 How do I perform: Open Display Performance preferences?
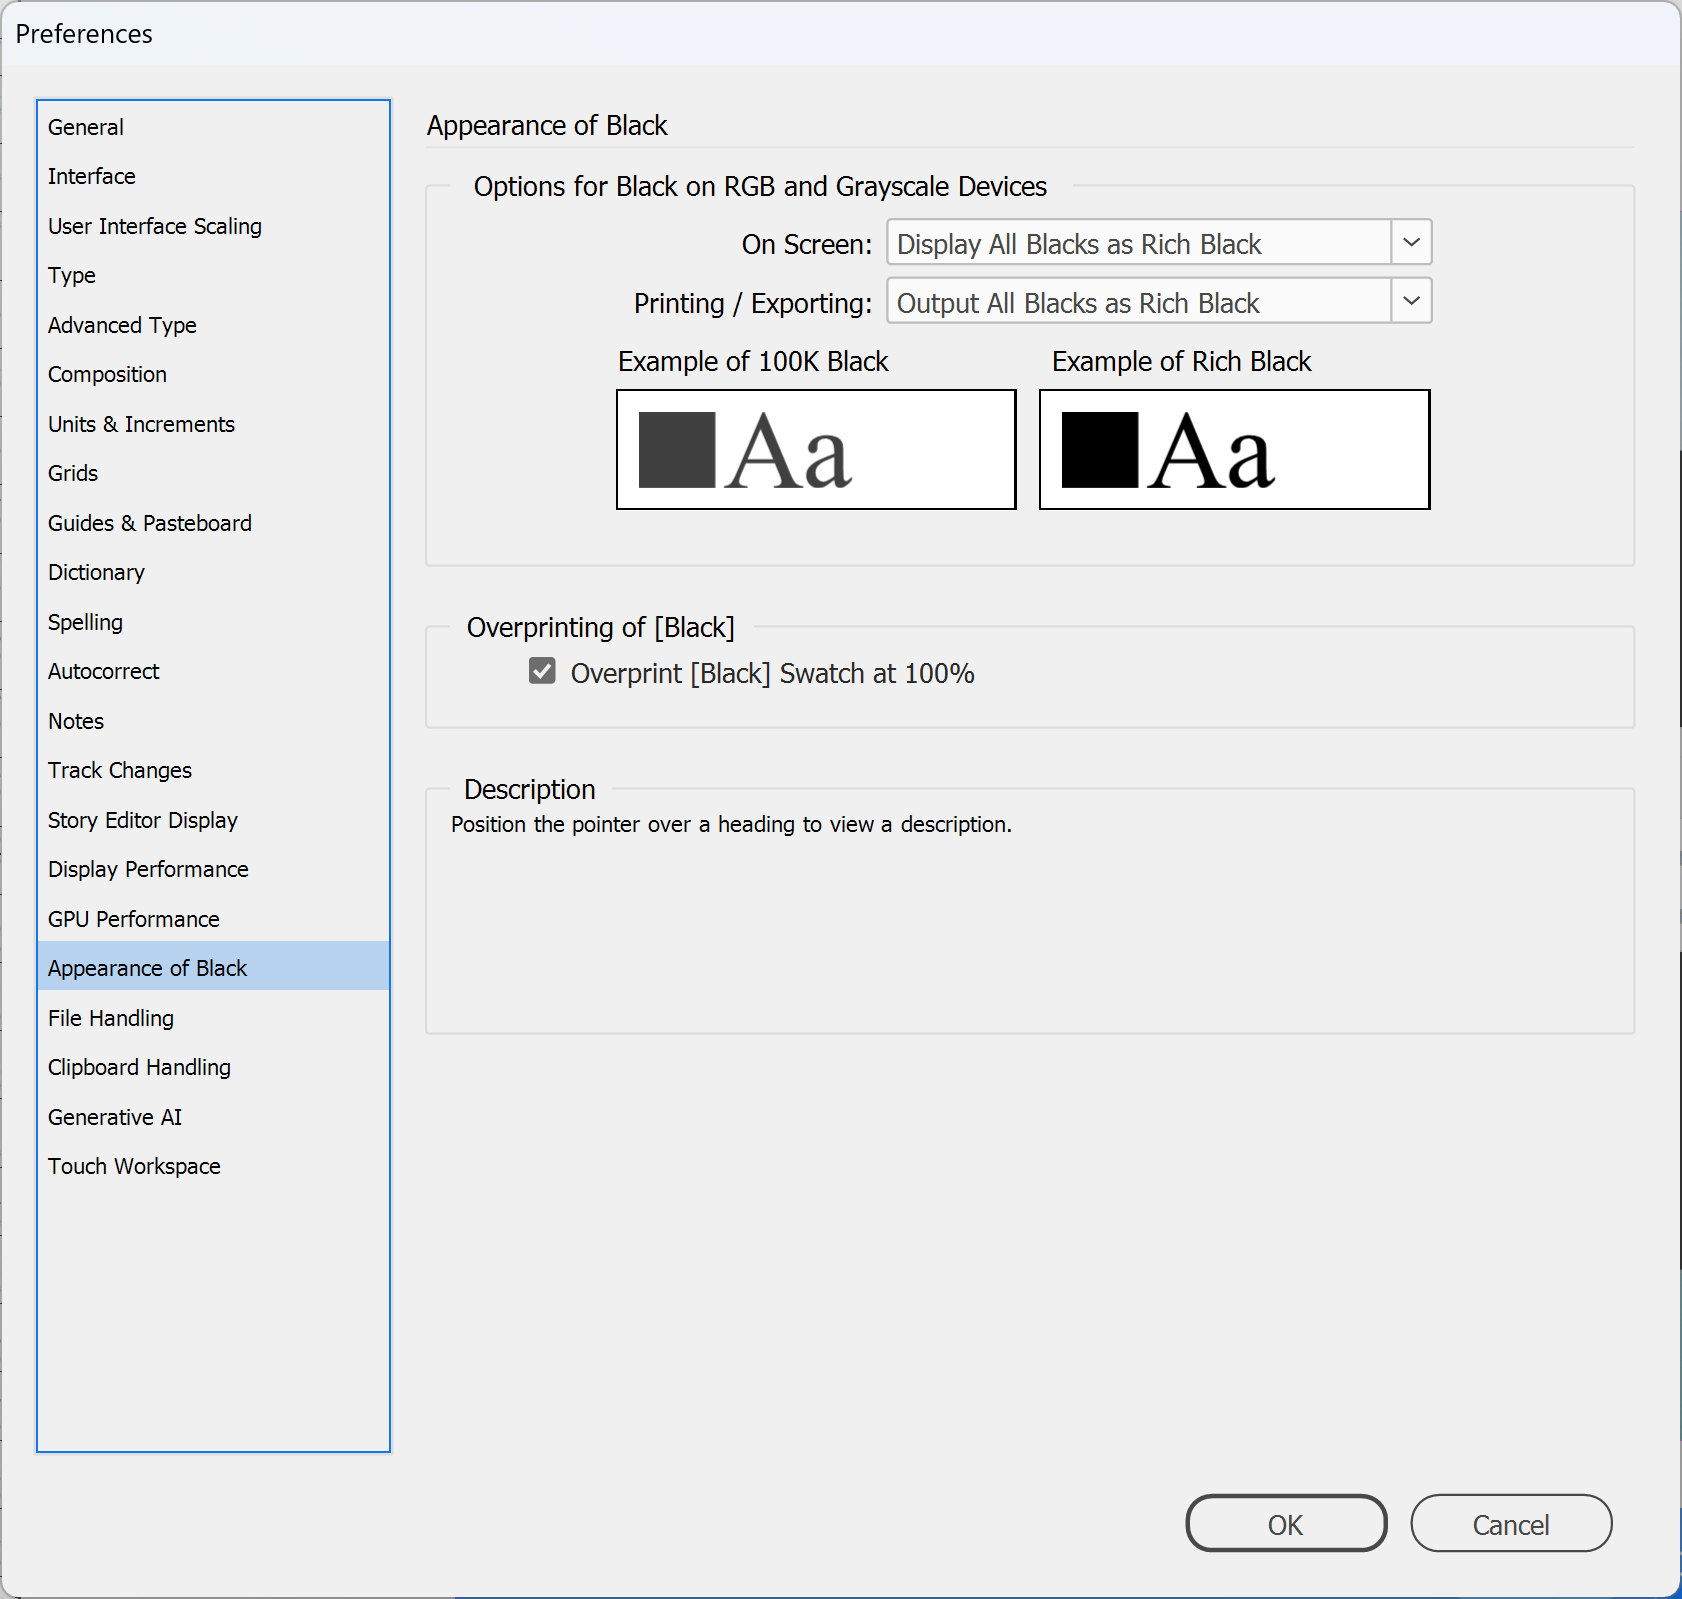[x=213, y=869]
